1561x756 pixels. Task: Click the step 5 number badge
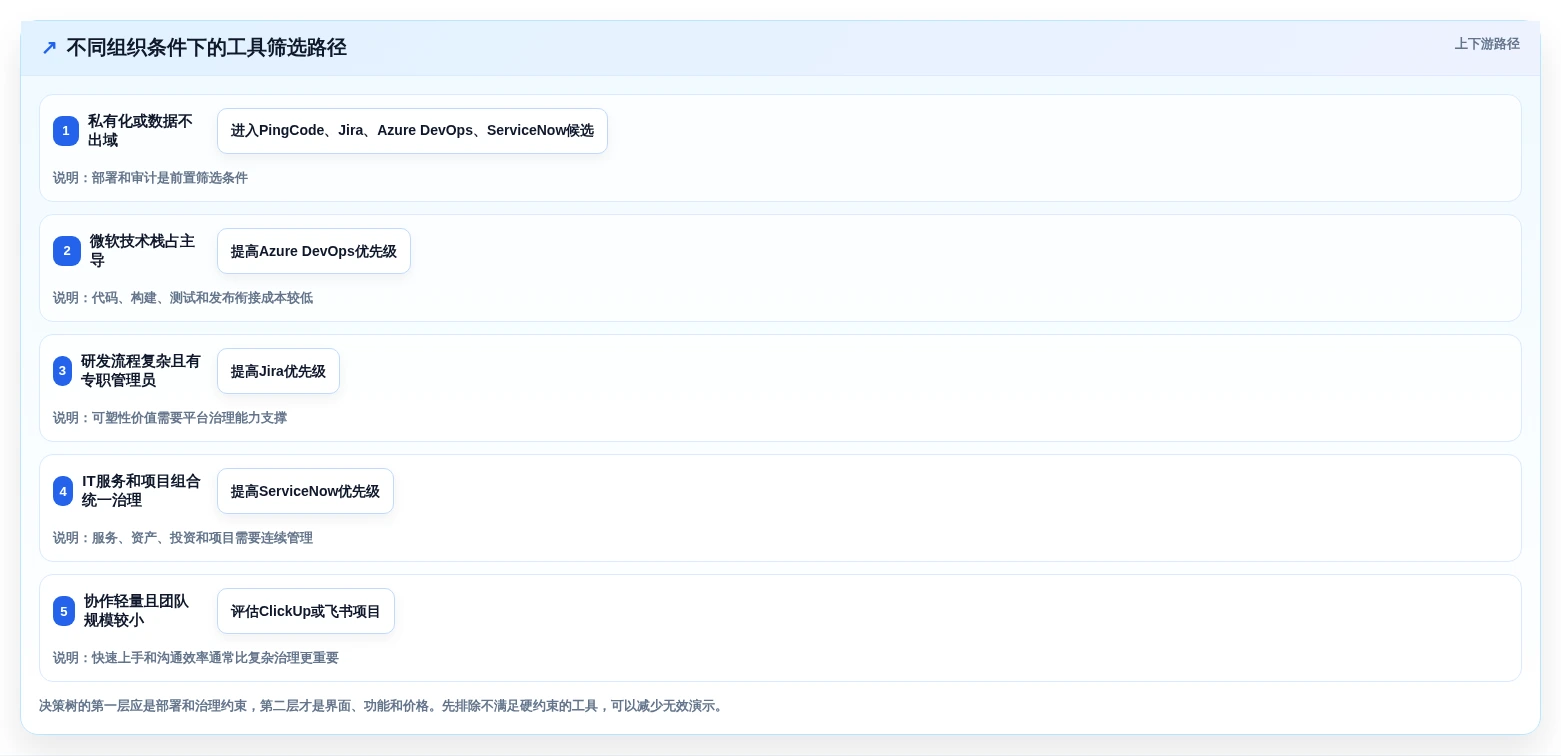tap(64, 611)
